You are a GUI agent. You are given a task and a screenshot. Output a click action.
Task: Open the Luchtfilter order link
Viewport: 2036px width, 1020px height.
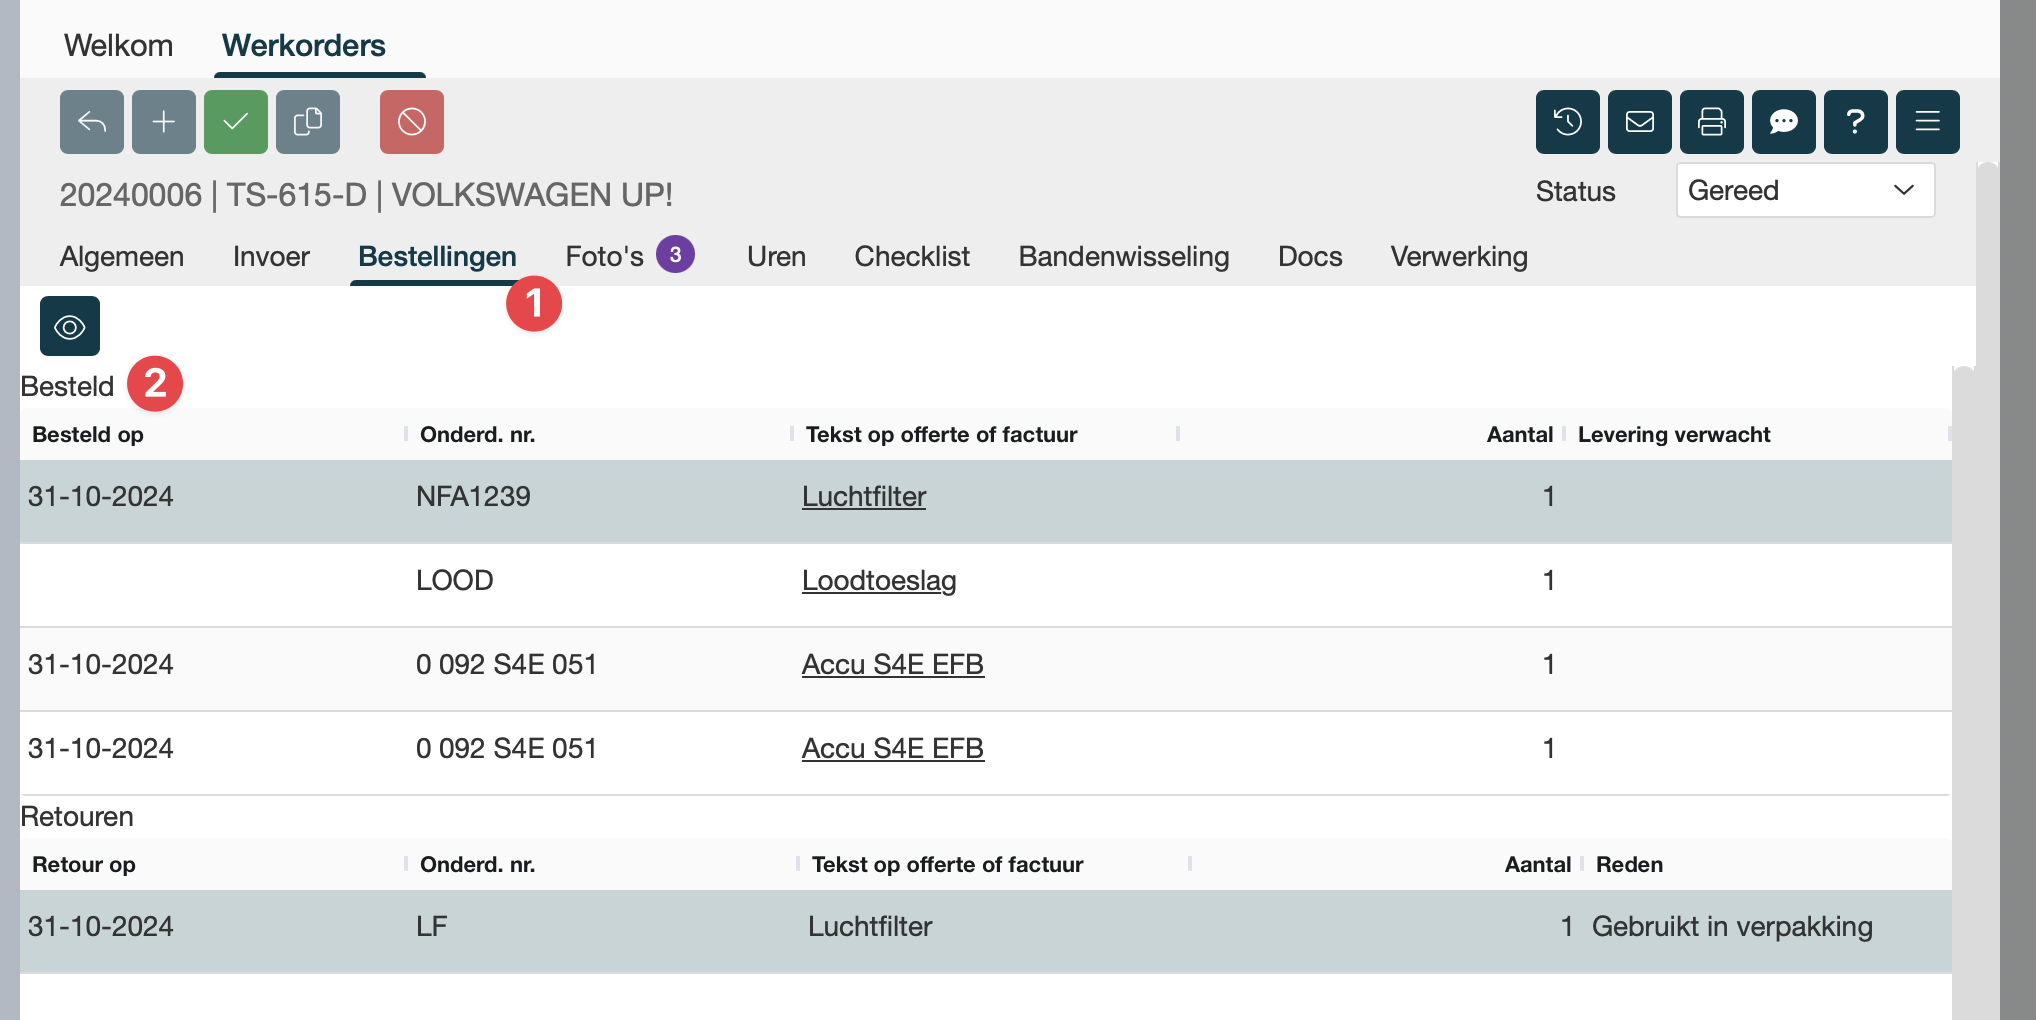pos(864,497)
